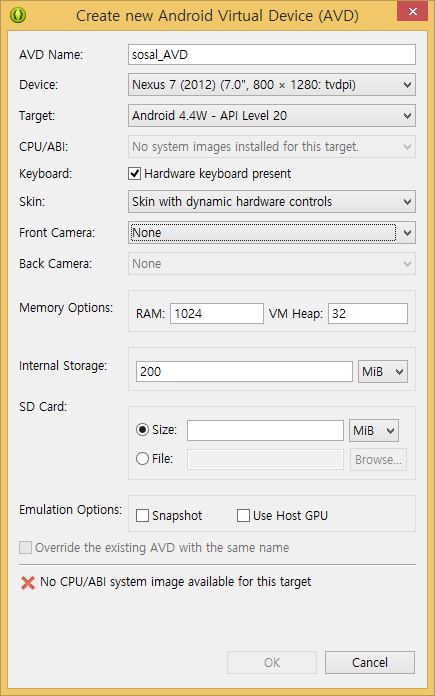The width and height of the screenshot is (435, 696).
Task: Enable the Snapshot checkbox
Action: tap(142, 516)
